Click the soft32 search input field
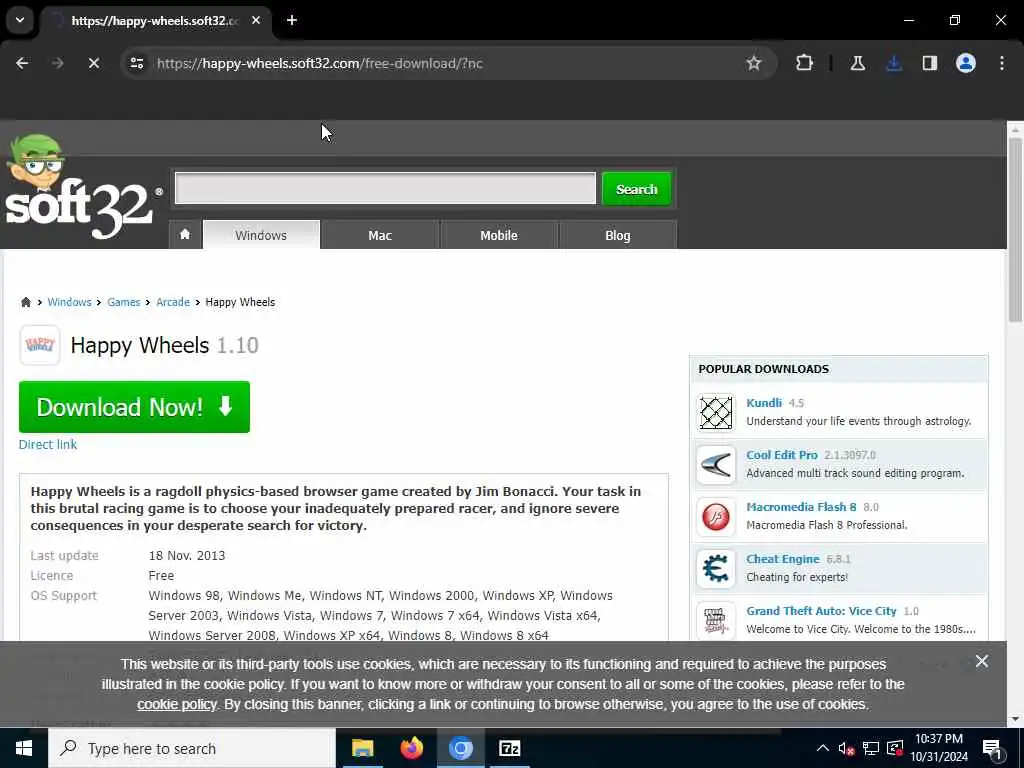Viewport: 1024px width, 768px height. pyautogui.click(x=385, y=188)
